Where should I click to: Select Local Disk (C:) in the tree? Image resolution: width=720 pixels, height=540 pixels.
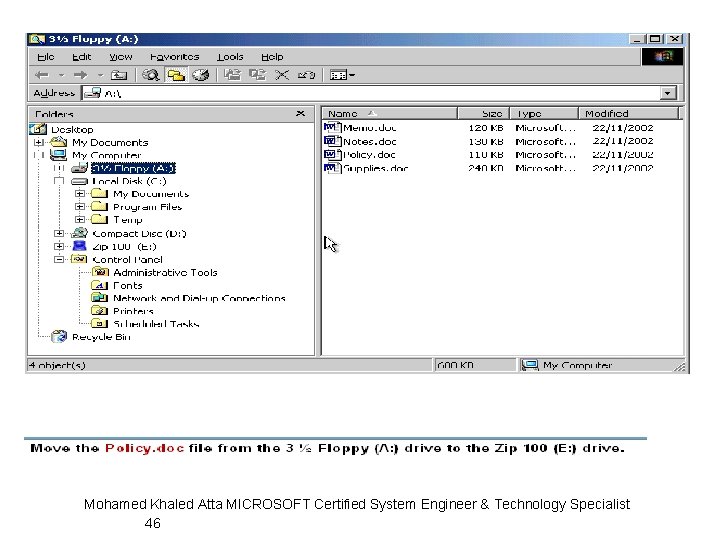tap(129, 181)
